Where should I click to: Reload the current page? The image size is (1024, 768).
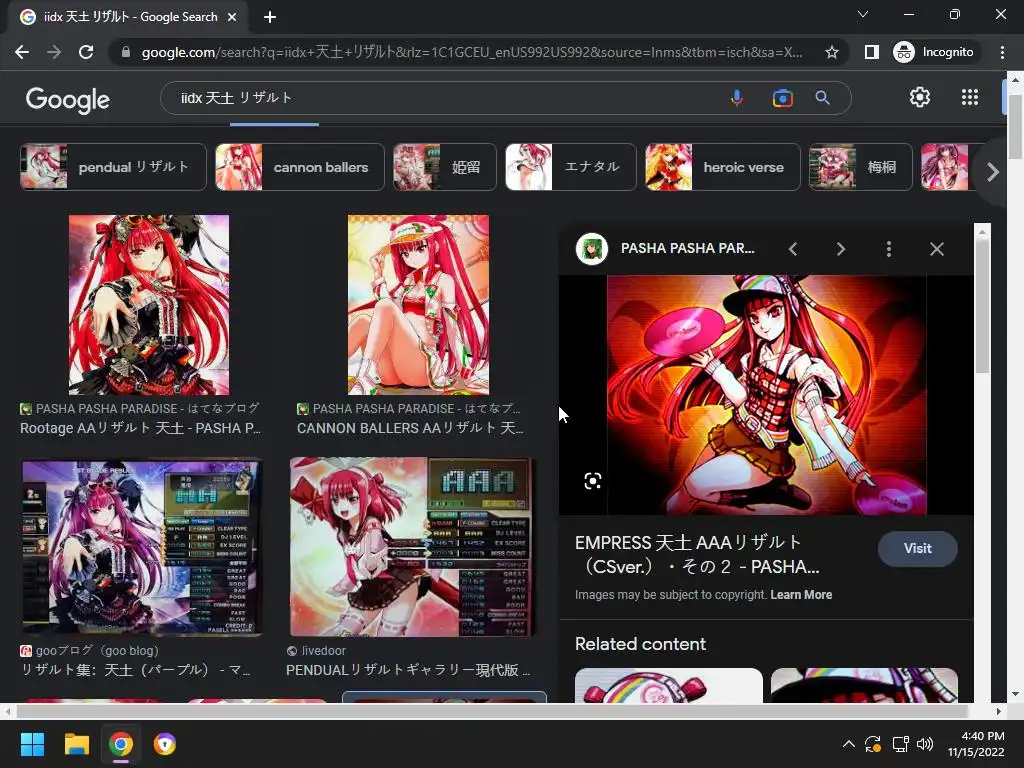pos(86,52)
